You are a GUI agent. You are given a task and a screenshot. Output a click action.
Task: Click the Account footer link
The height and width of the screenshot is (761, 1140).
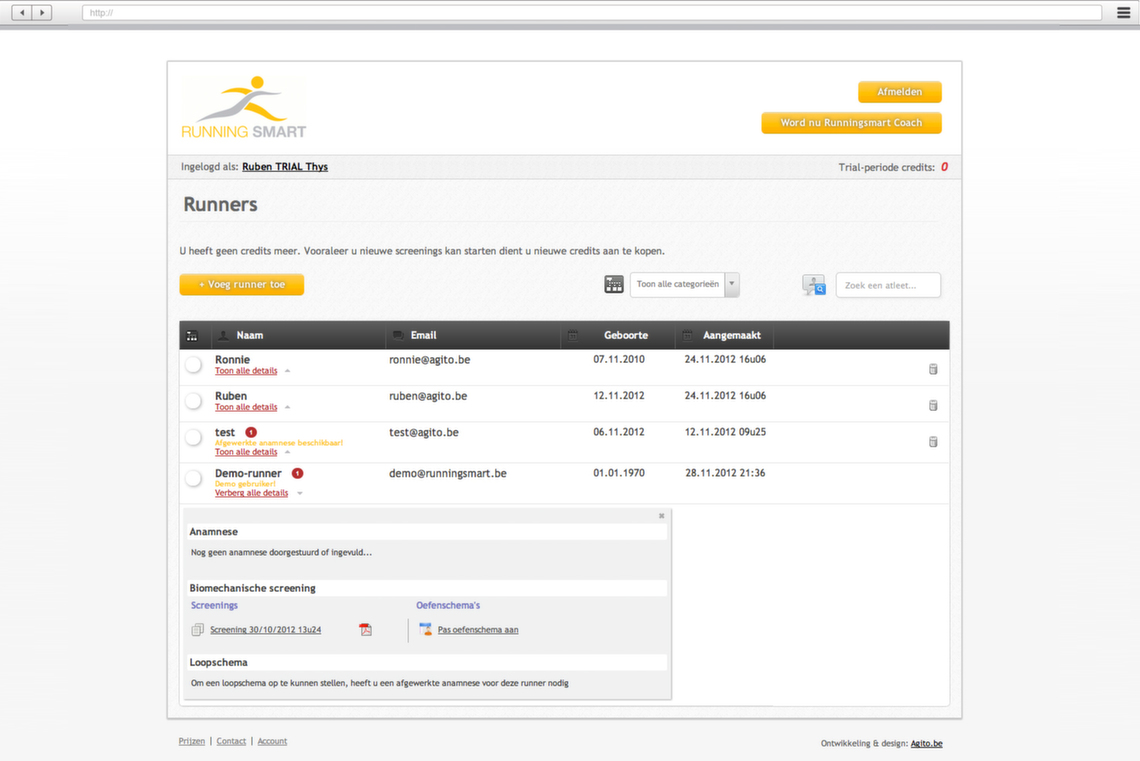click(272, 741)
